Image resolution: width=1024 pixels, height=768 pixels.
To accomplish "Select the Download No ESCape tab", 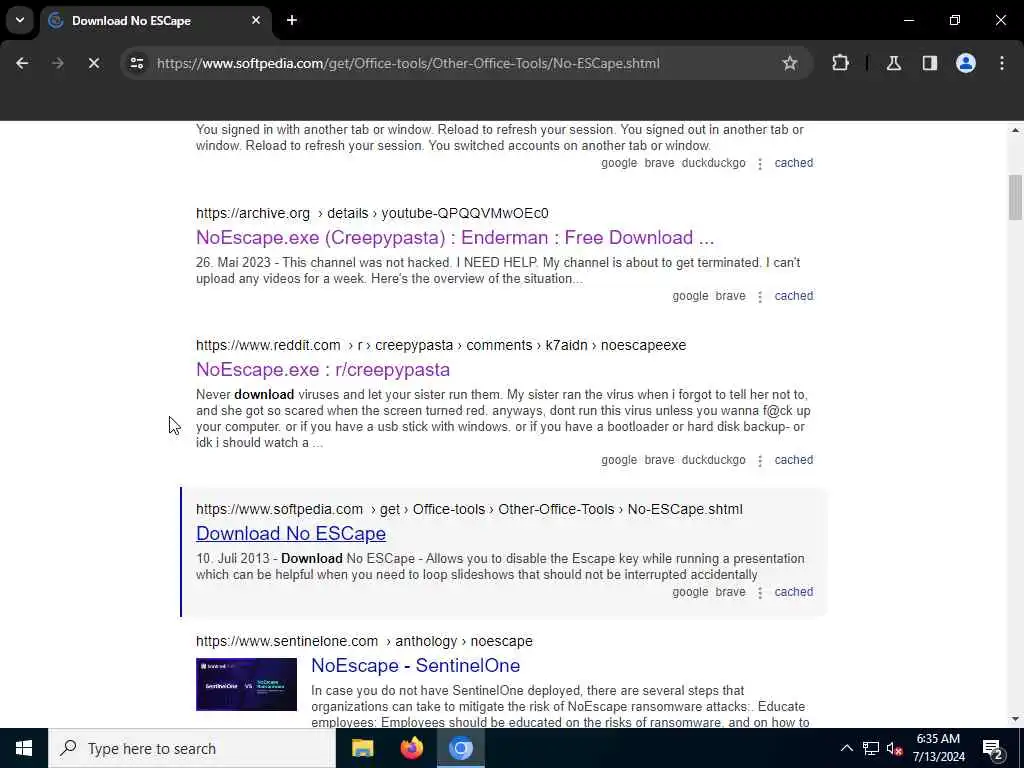I will tap(155, 21).
